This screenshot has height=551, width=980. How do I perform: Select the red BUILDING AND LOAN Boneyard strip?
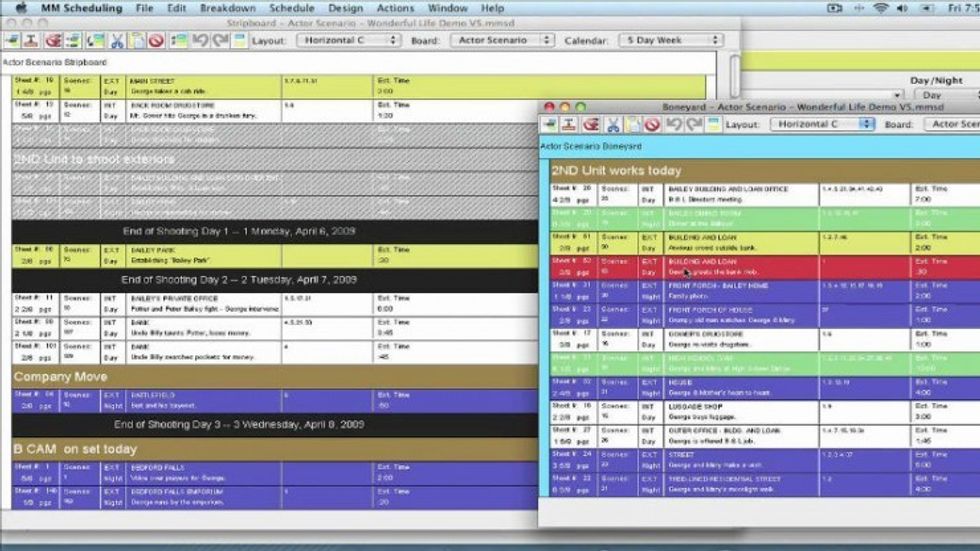(764, 267)
